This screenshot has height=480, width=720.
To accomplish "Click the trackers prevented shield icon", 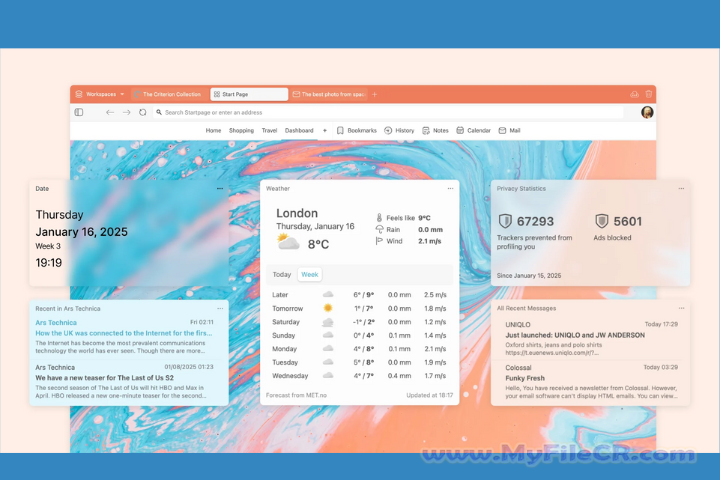I will (x=505, y=221).
